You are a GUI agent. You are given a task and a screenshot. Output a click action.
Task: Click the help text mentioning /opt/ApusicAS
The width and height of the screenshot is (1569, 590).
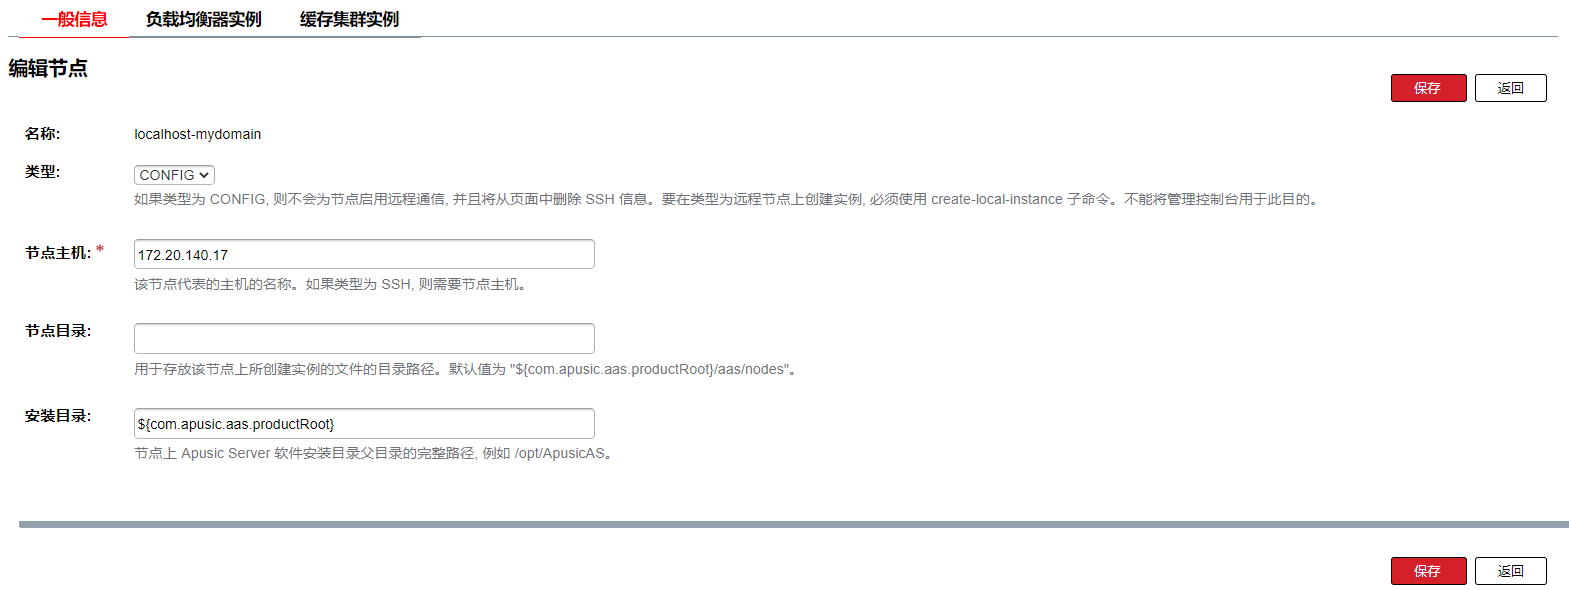[x=375, y=453]
